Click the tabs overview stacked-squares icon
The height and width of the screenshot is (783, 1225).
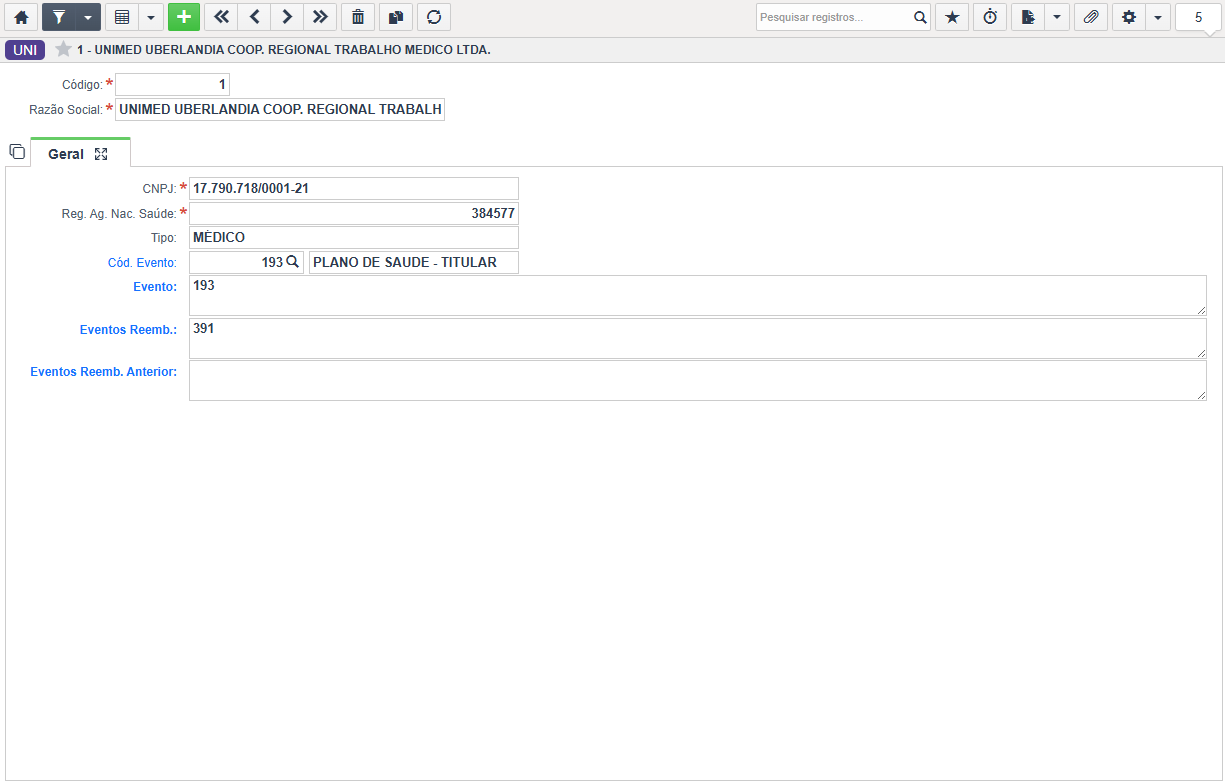[x=16, y=152]
